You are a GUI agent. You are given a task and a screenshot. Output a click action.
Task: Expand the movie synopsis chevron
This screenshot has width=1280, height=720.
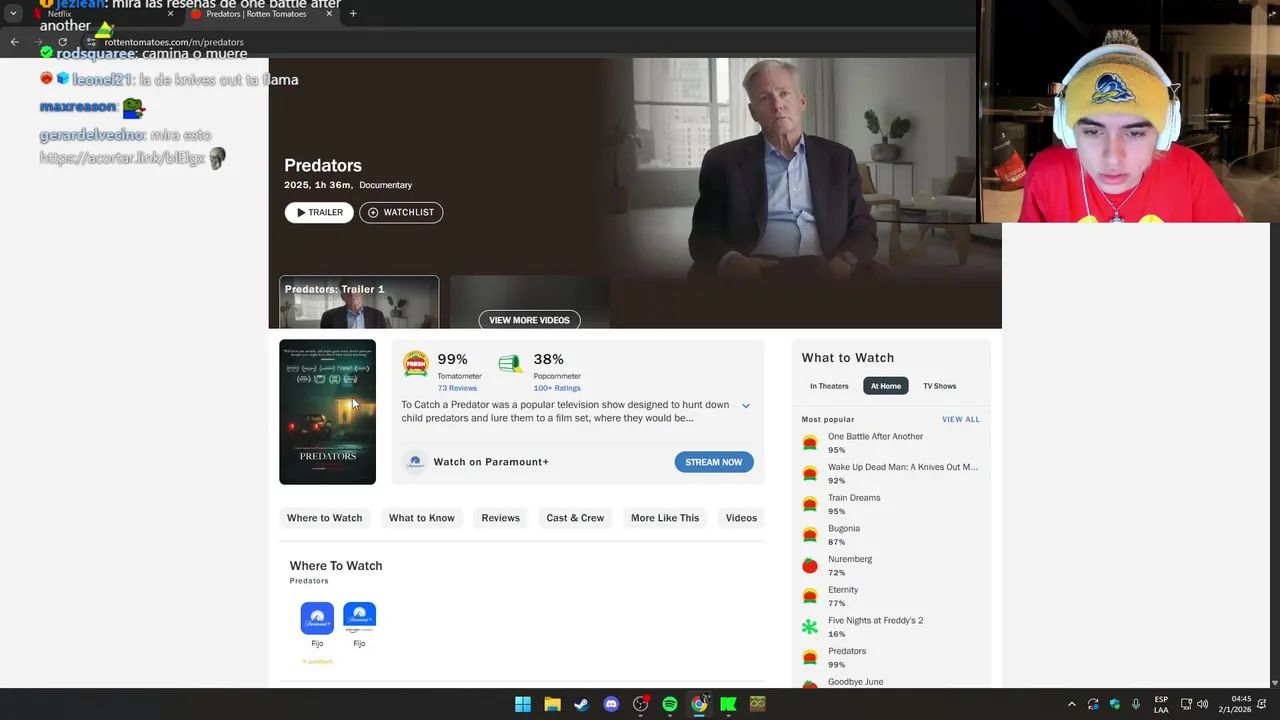pyautogui.click(x=746, y=406)
